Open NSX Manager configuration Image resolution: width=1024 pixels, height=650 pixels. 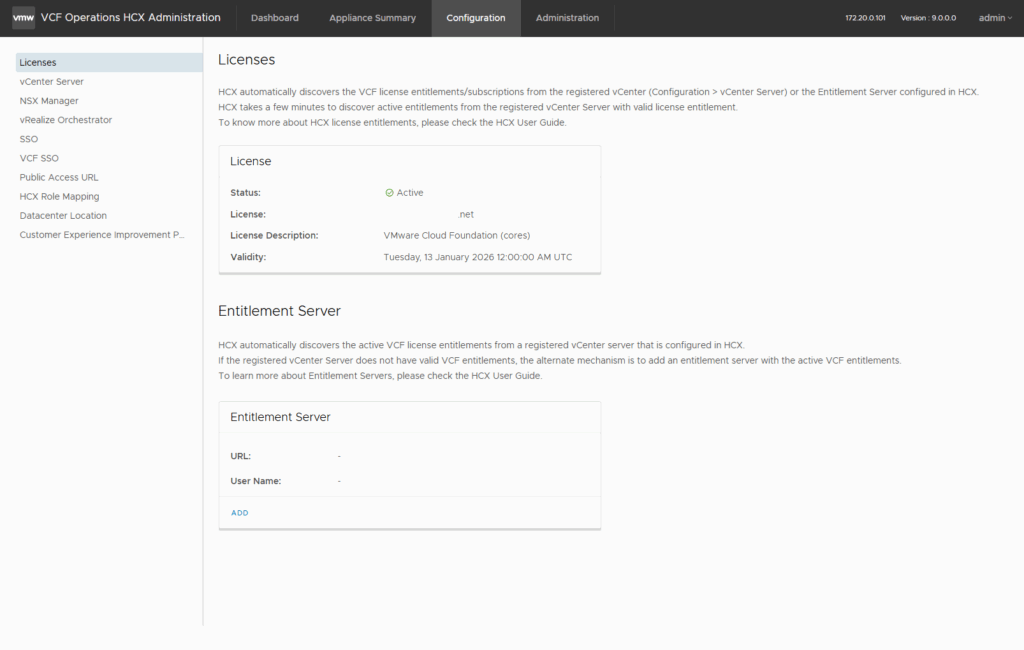click(x=49, y=101)
